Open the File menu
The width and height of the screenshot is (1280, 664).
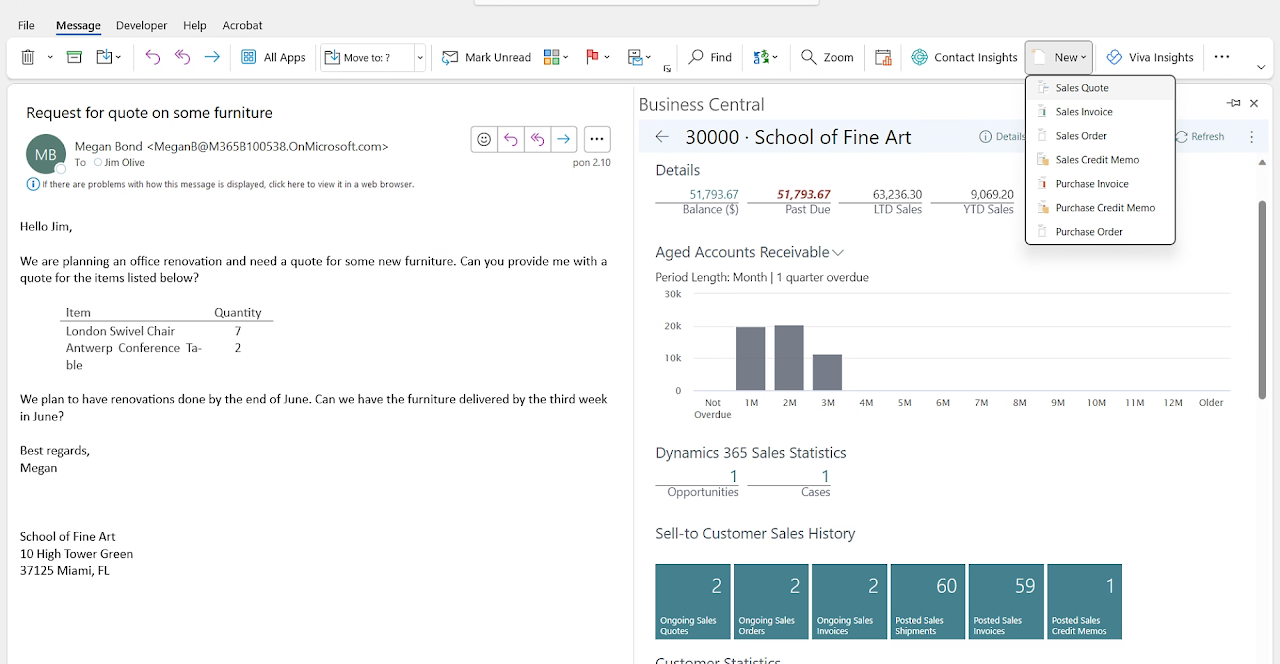click(x=26, y=25)
